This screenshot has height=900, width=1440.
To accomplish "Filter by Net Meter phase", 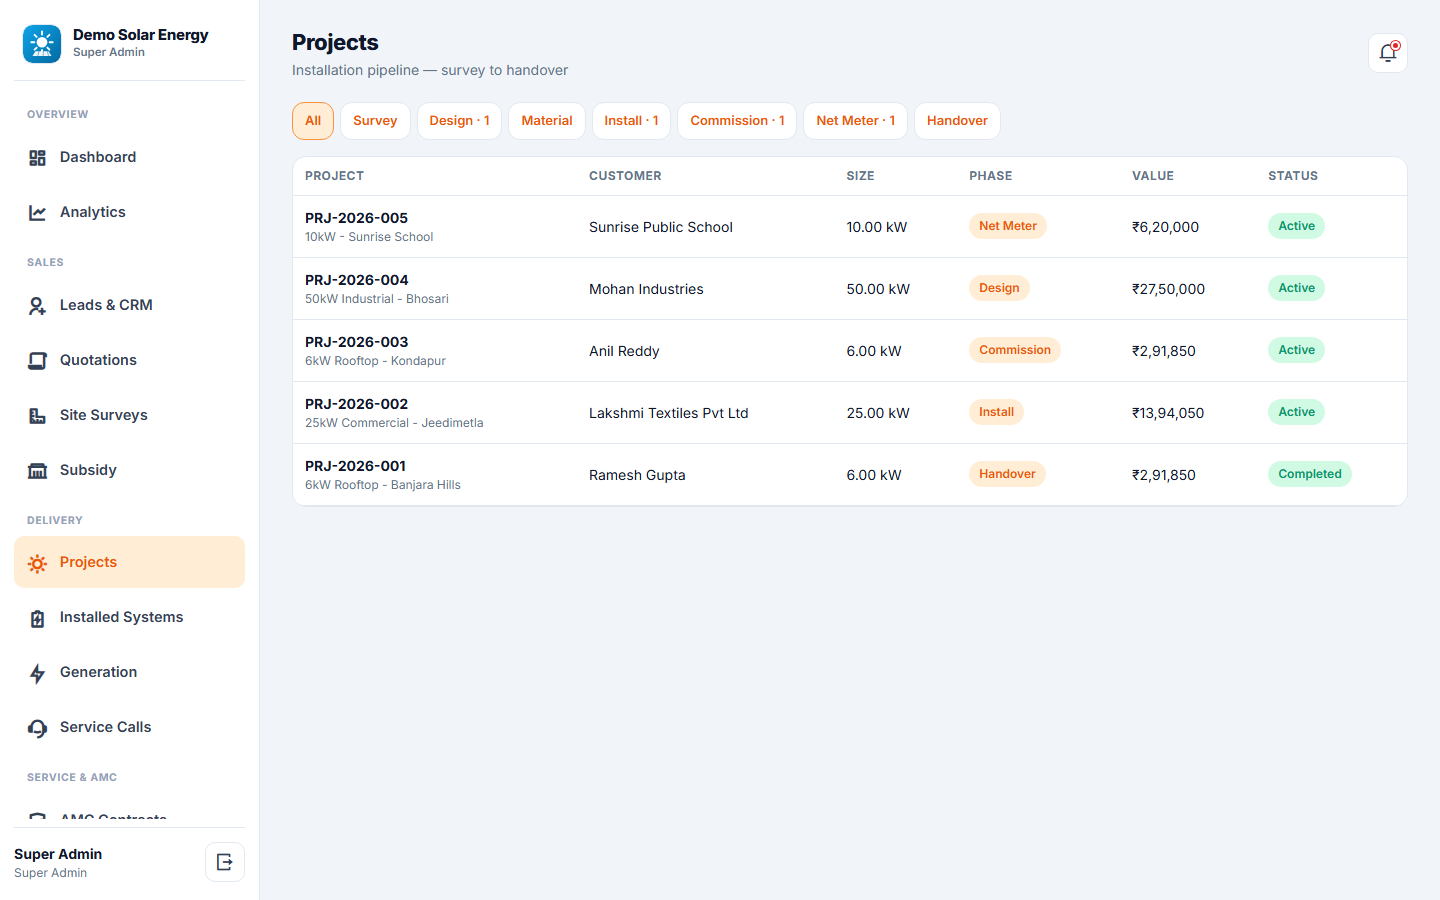I will click(856, 121).
